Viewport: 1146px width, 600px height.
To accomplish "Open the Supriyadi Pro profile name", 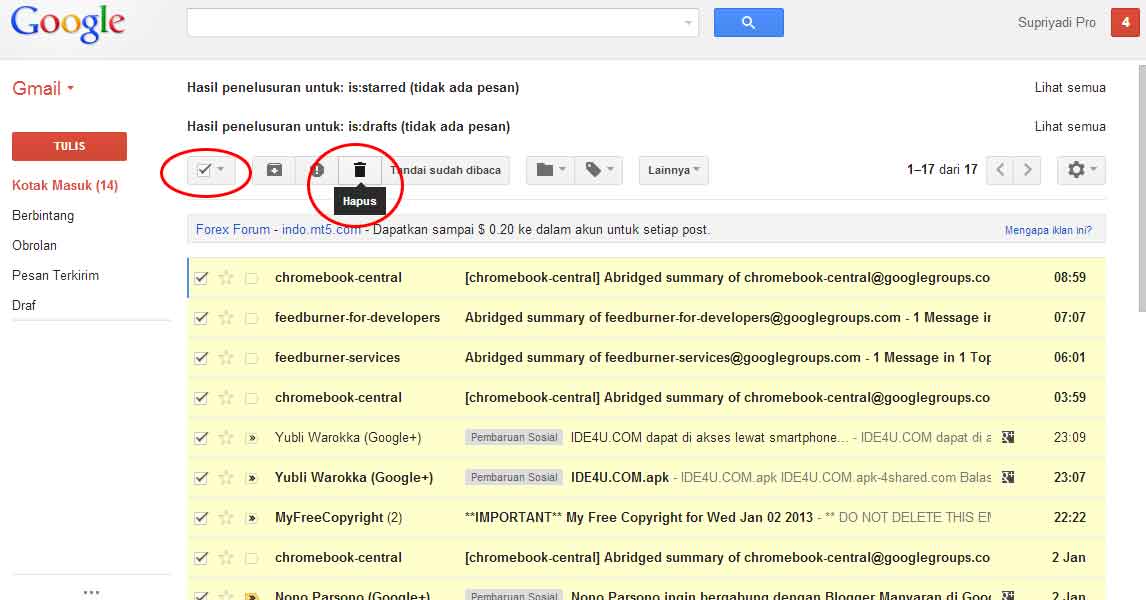I will click(1056, 23).
